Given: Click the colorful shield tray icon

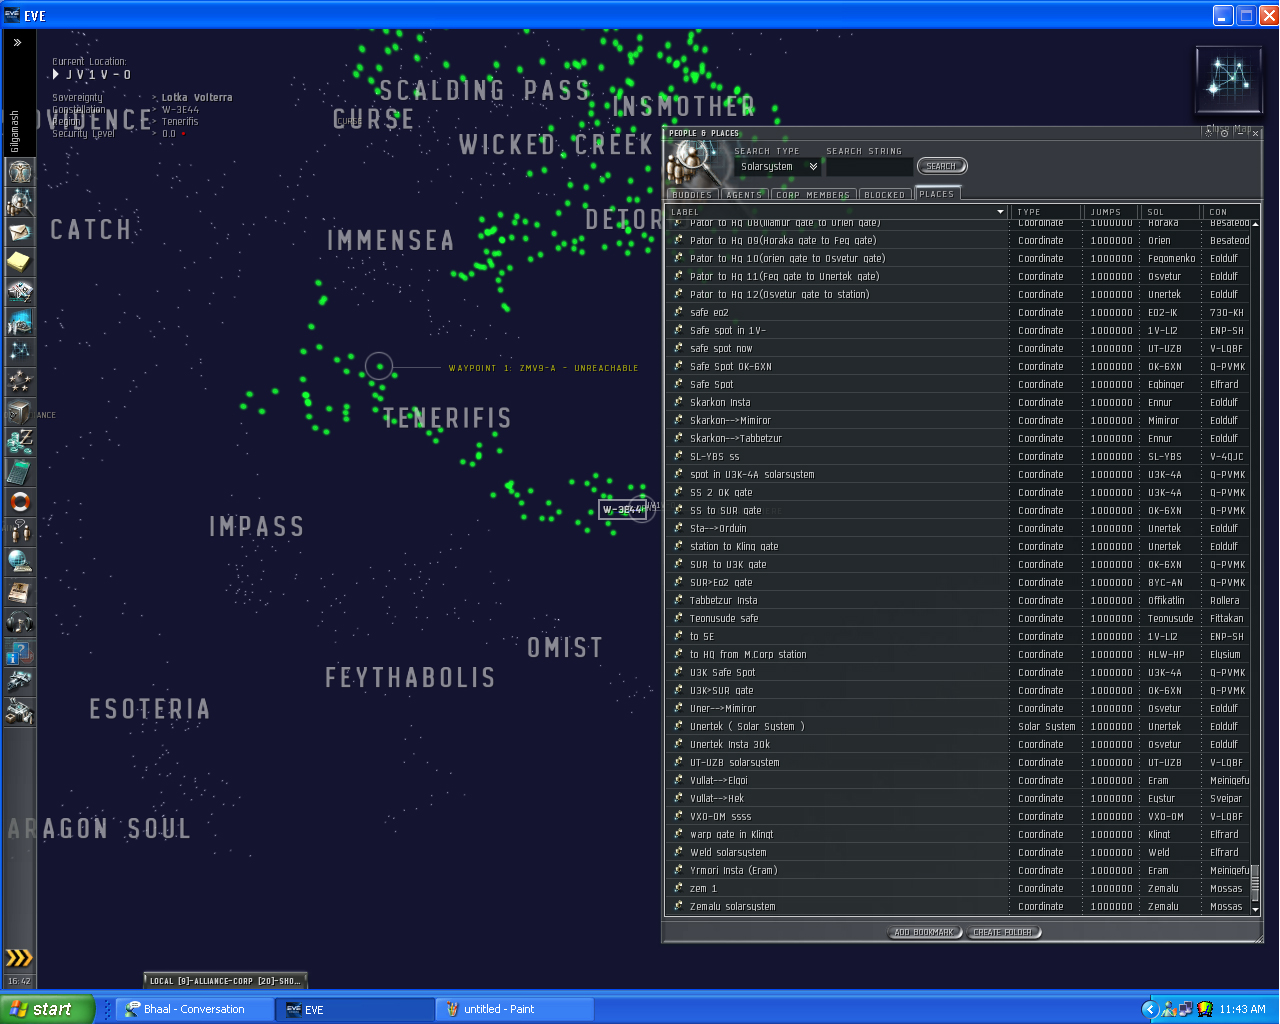Looking at the screenshot, I should click(1205, 1009).
